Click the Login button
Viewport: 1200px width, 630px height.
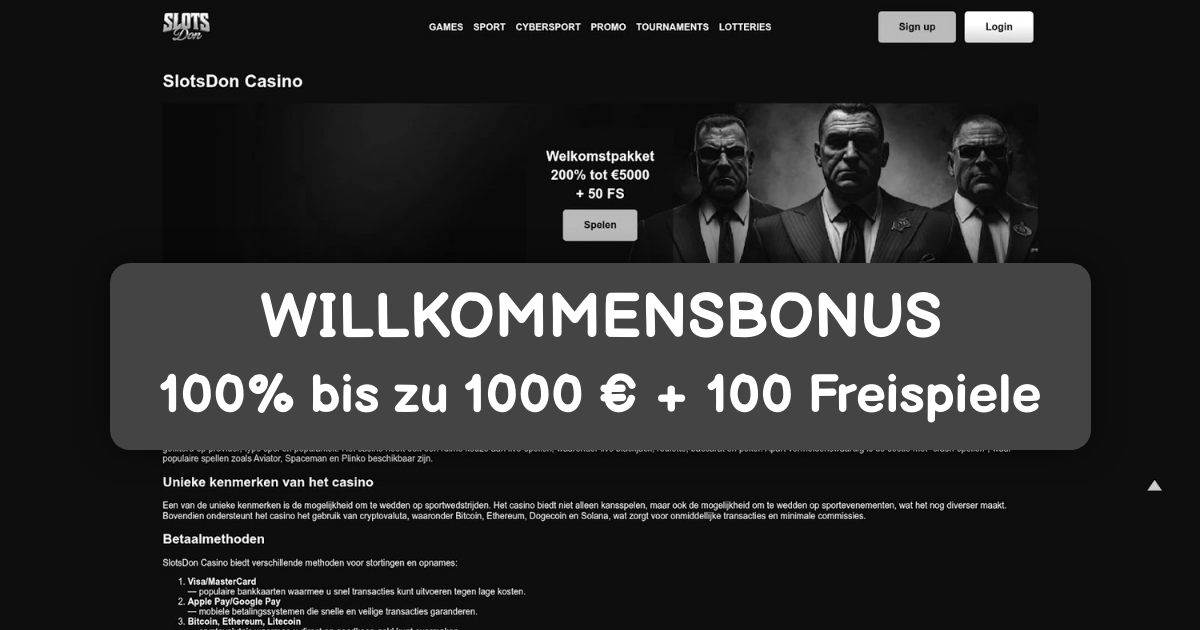[999, 27]
